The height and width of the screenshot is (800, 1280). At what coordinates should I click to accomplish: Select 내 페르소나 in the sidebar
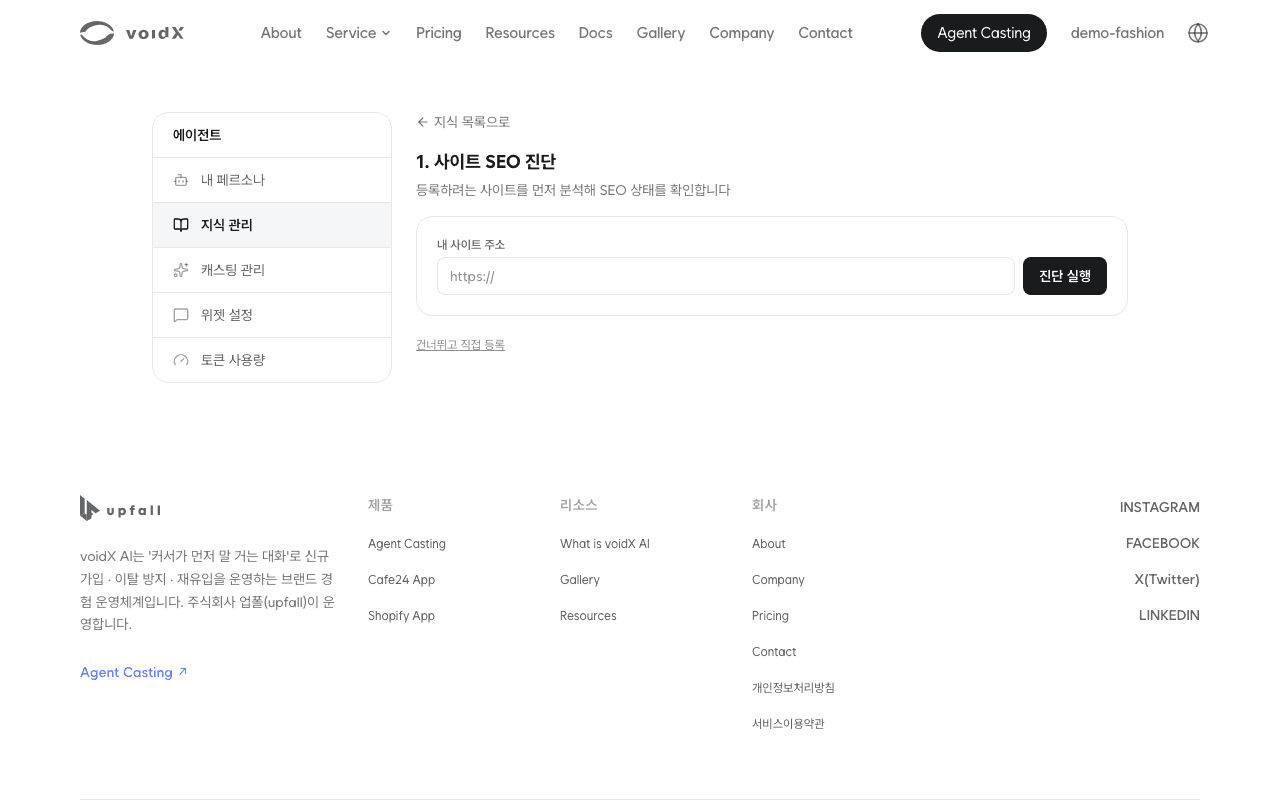pos(272,180)
